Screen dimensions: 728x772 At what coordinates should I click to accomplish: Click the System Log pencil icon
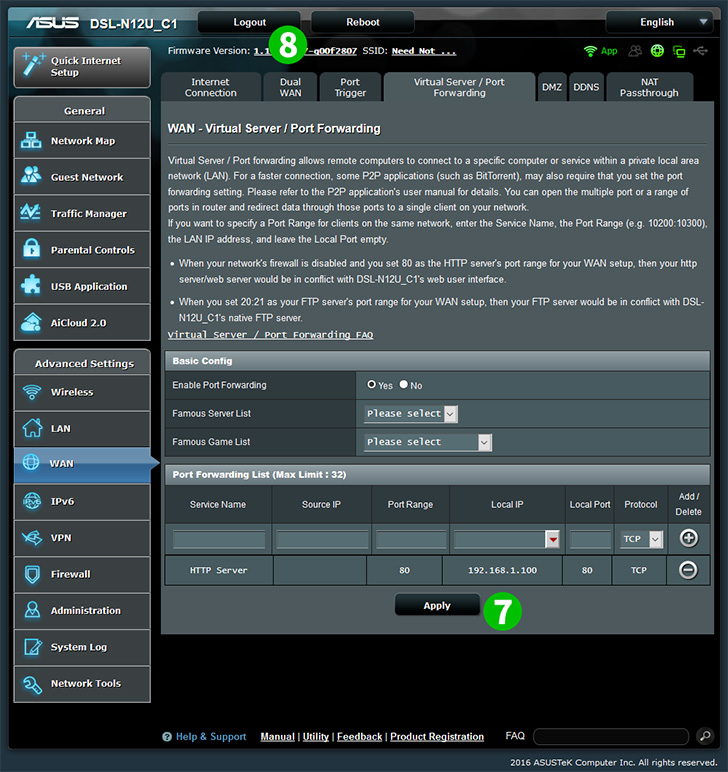32,646
